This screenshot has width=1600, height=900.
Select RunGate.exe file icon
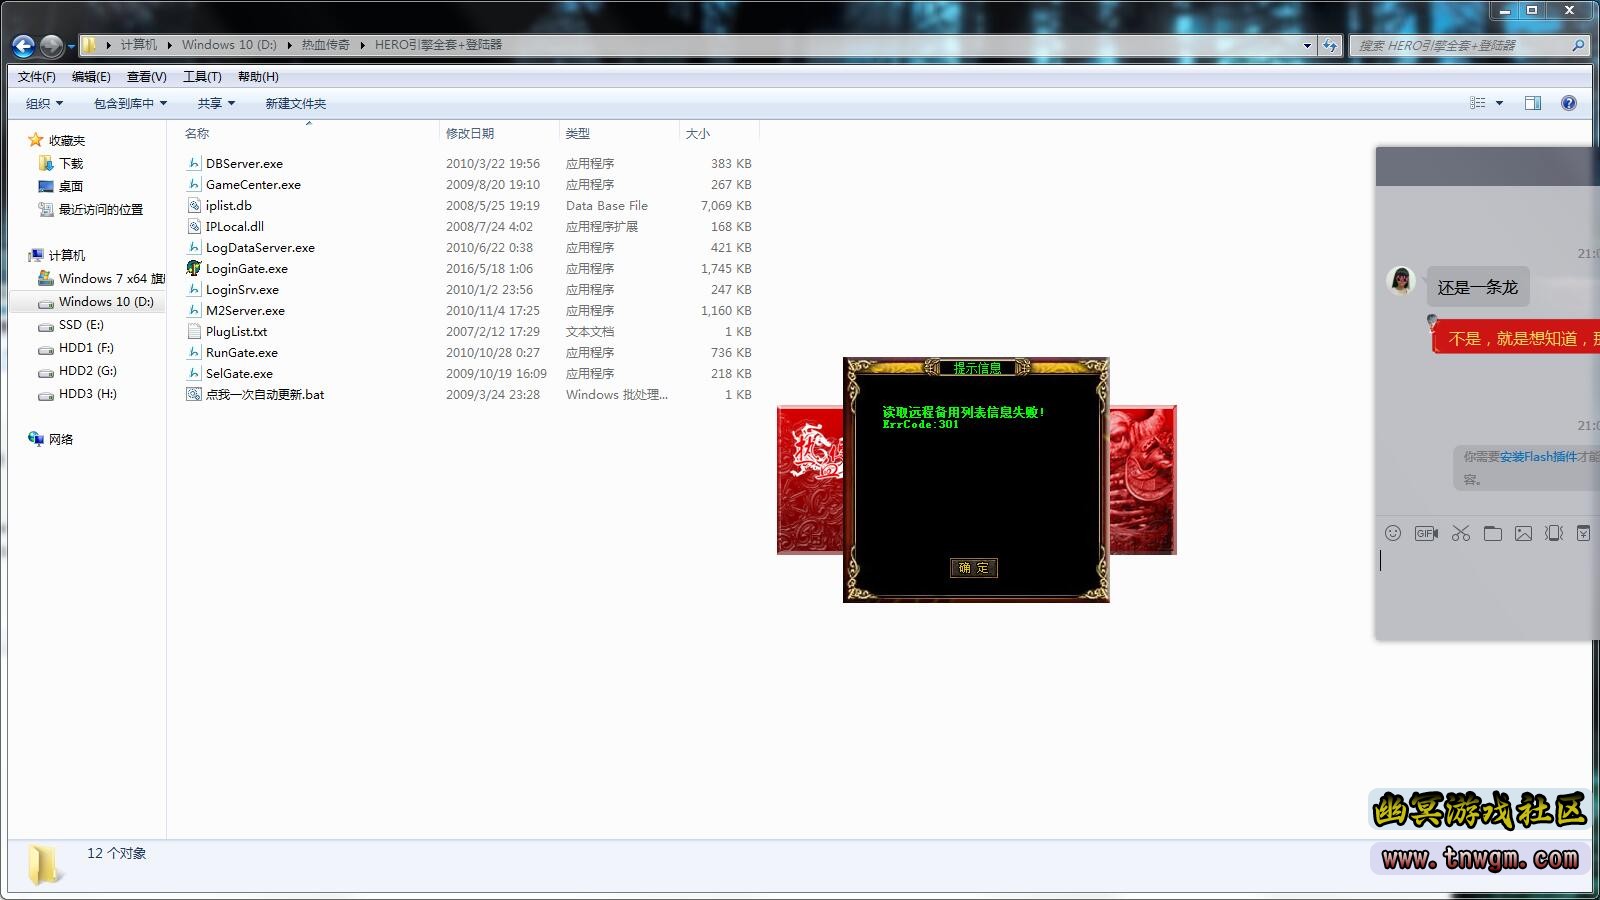pos(194,352)
